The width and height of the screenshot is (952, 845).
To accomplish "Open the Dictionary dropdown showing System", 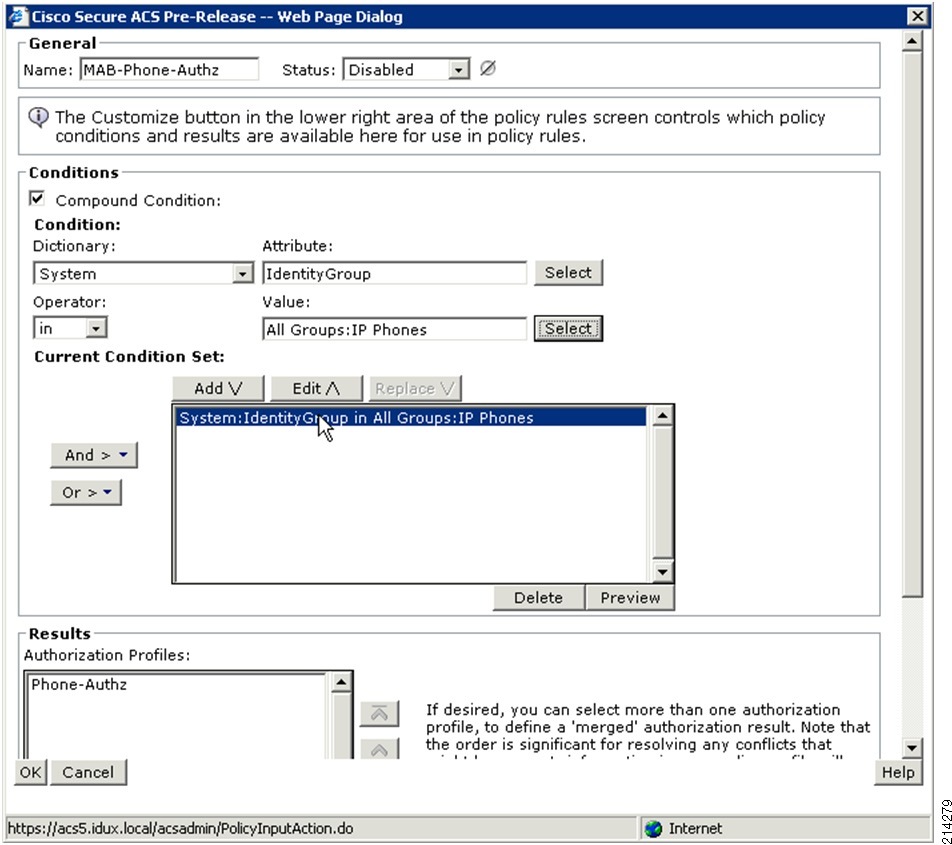I will 242,274.
